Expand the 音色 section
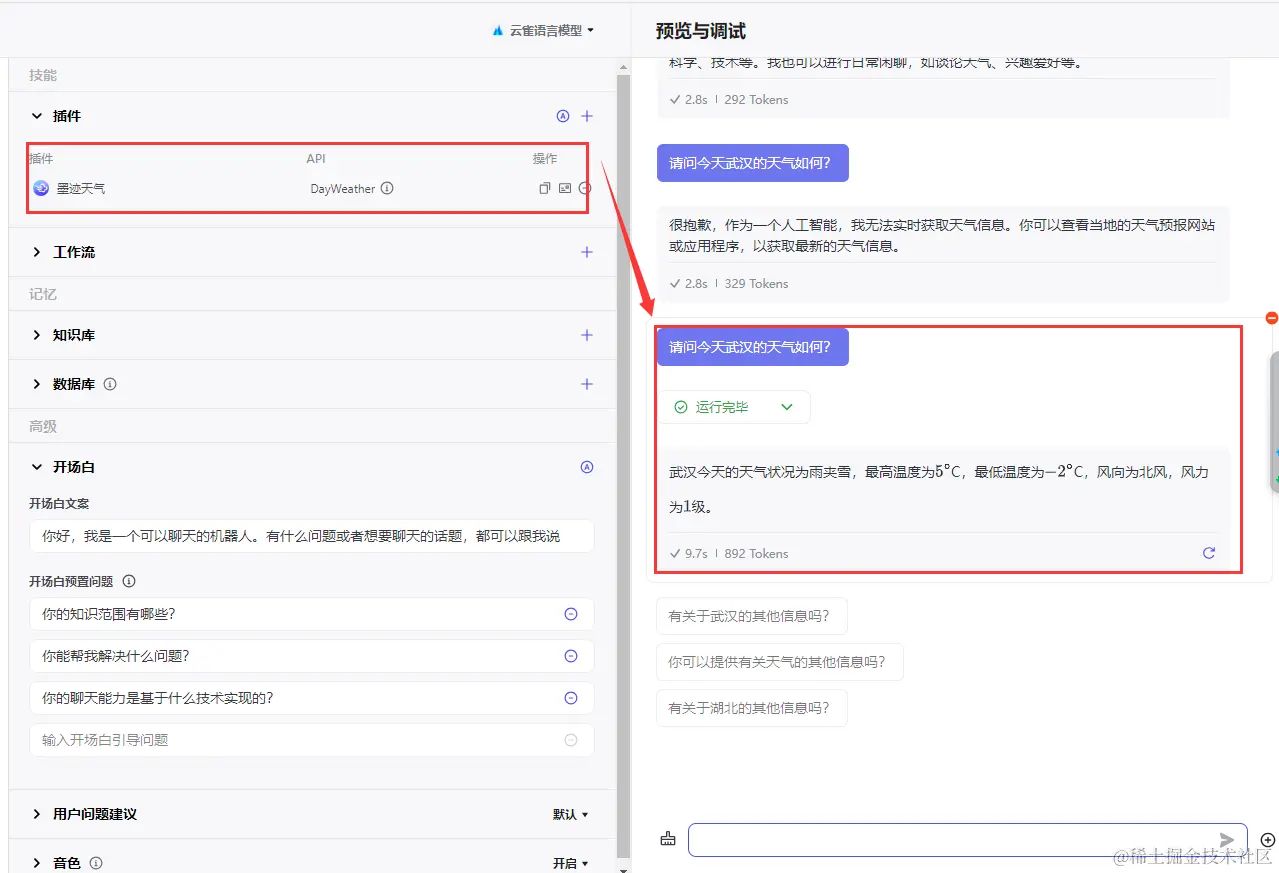Screen dimensions: 1279x873 [37, 863]
